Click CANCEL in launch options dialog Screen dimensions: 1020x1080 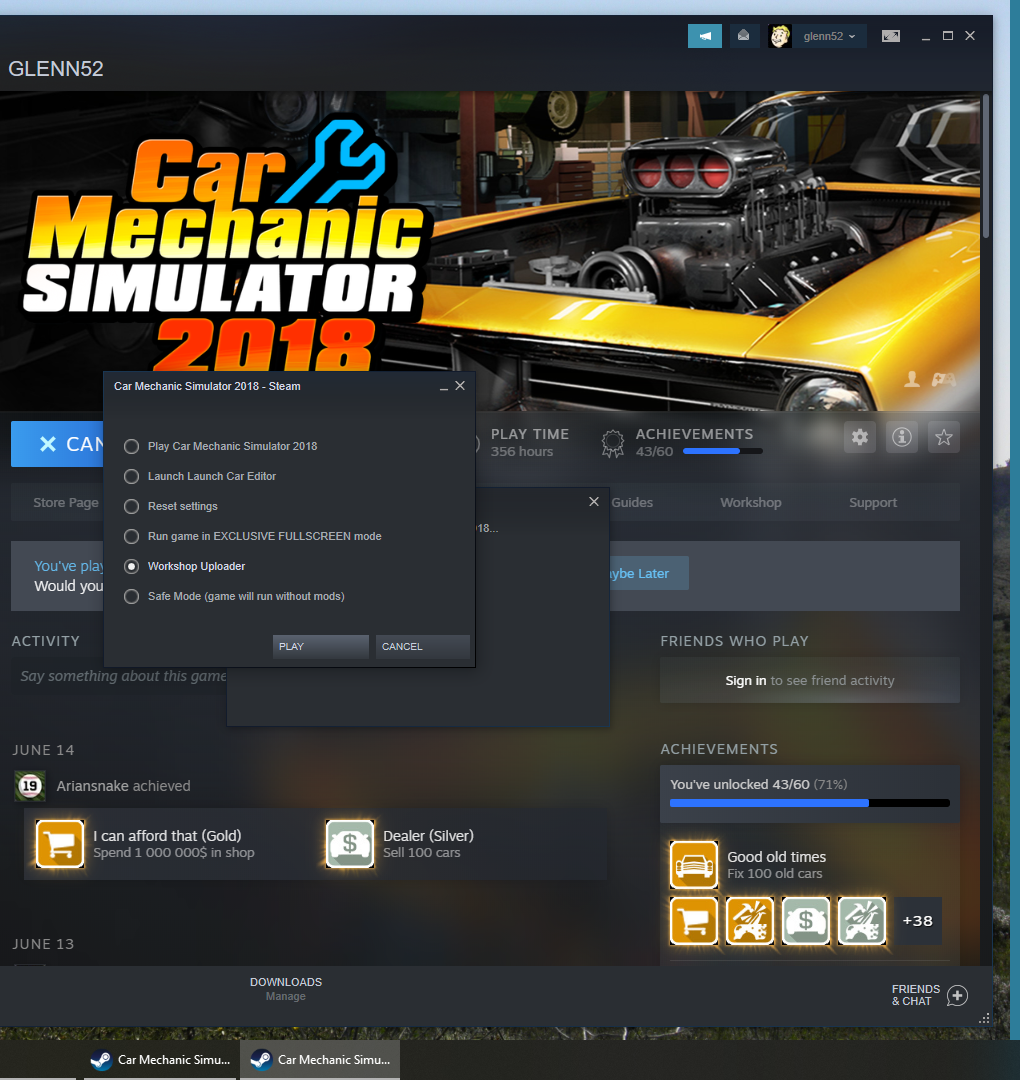coord(422,647)
